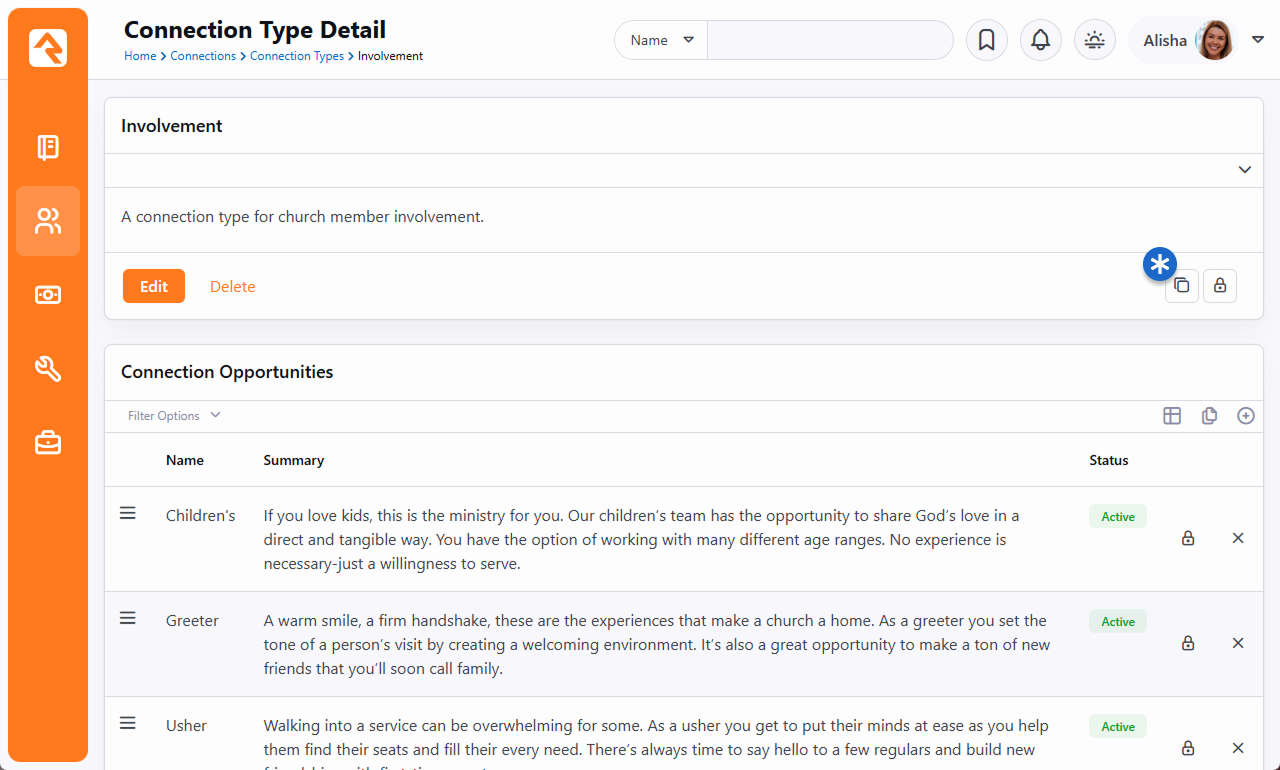The width and height of the screenshot is (1280, 770).
Task: Expand the Filter Options section
Action: coord(174,416)
